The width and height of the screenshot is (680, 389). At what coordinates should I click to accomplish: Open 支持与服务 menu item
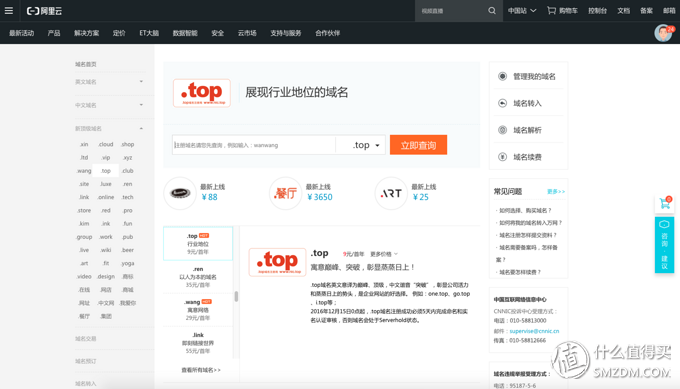point(285,33)
